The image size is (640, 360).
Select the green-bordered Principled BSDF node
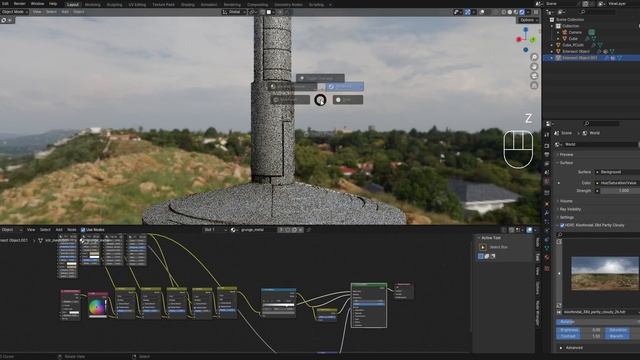(369, 306)
